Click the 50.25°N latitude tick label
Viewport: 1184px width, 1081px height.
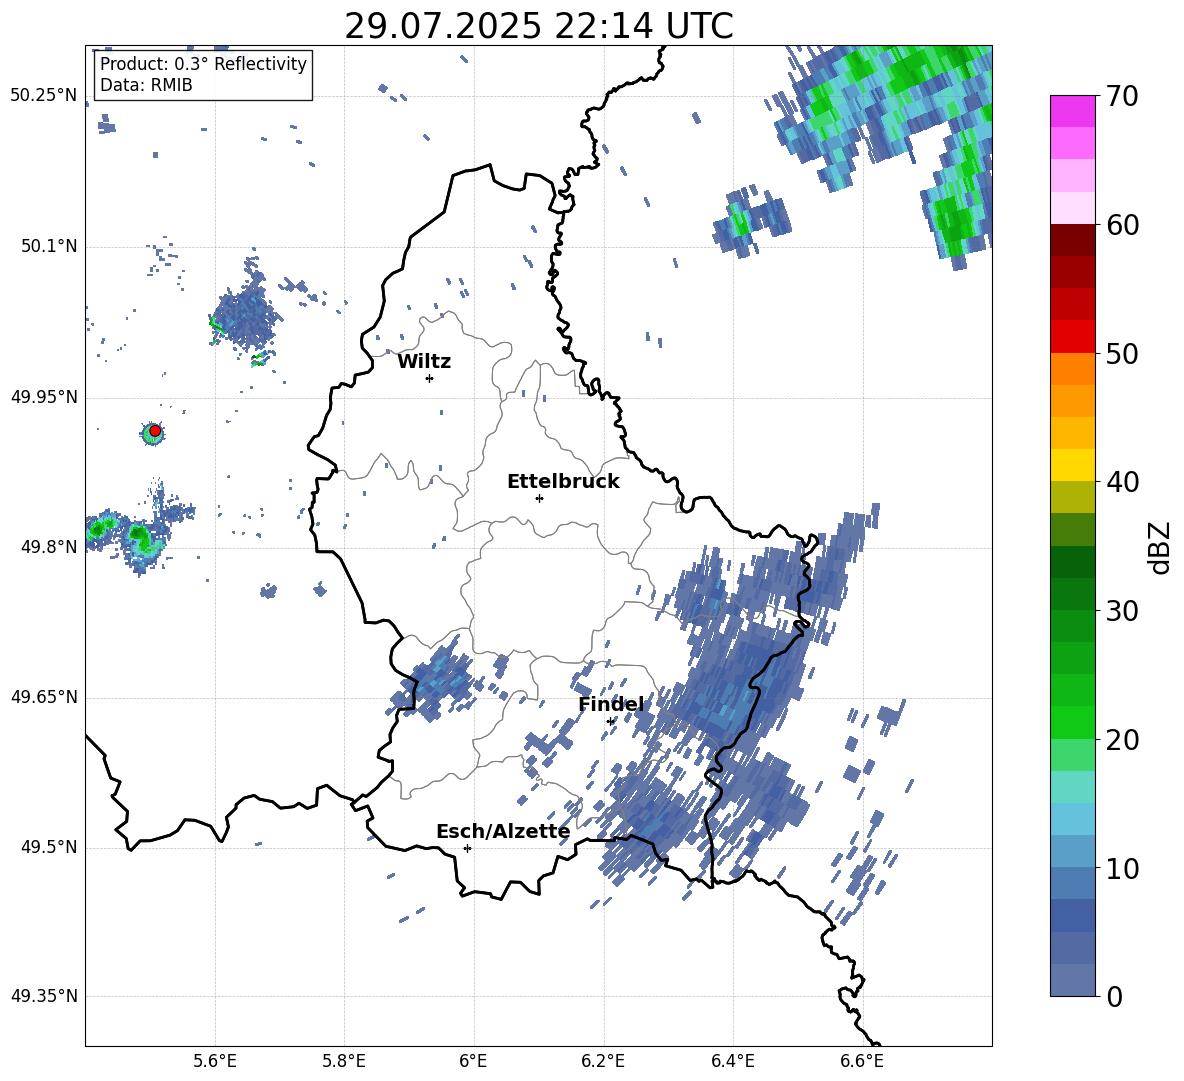[44, 96]
